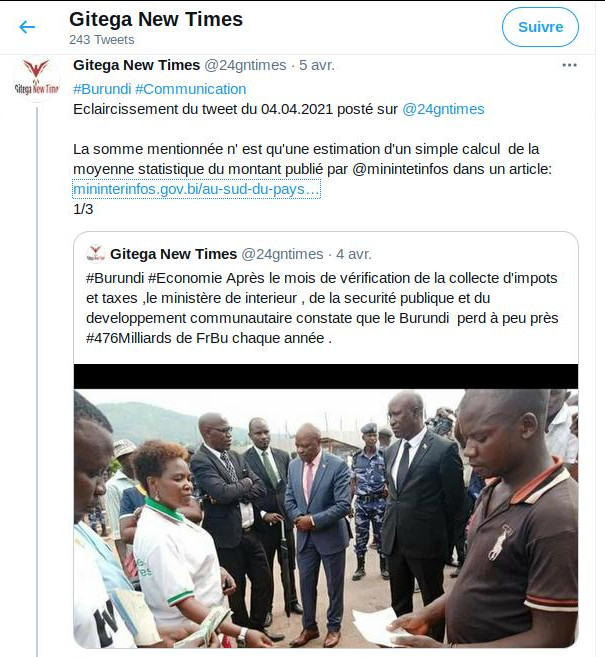Image resolution: width=605 pixels, height=657 pixels.
Task: Visit the @24gntimes mention in the tweet text
Action: click(443, 109)
